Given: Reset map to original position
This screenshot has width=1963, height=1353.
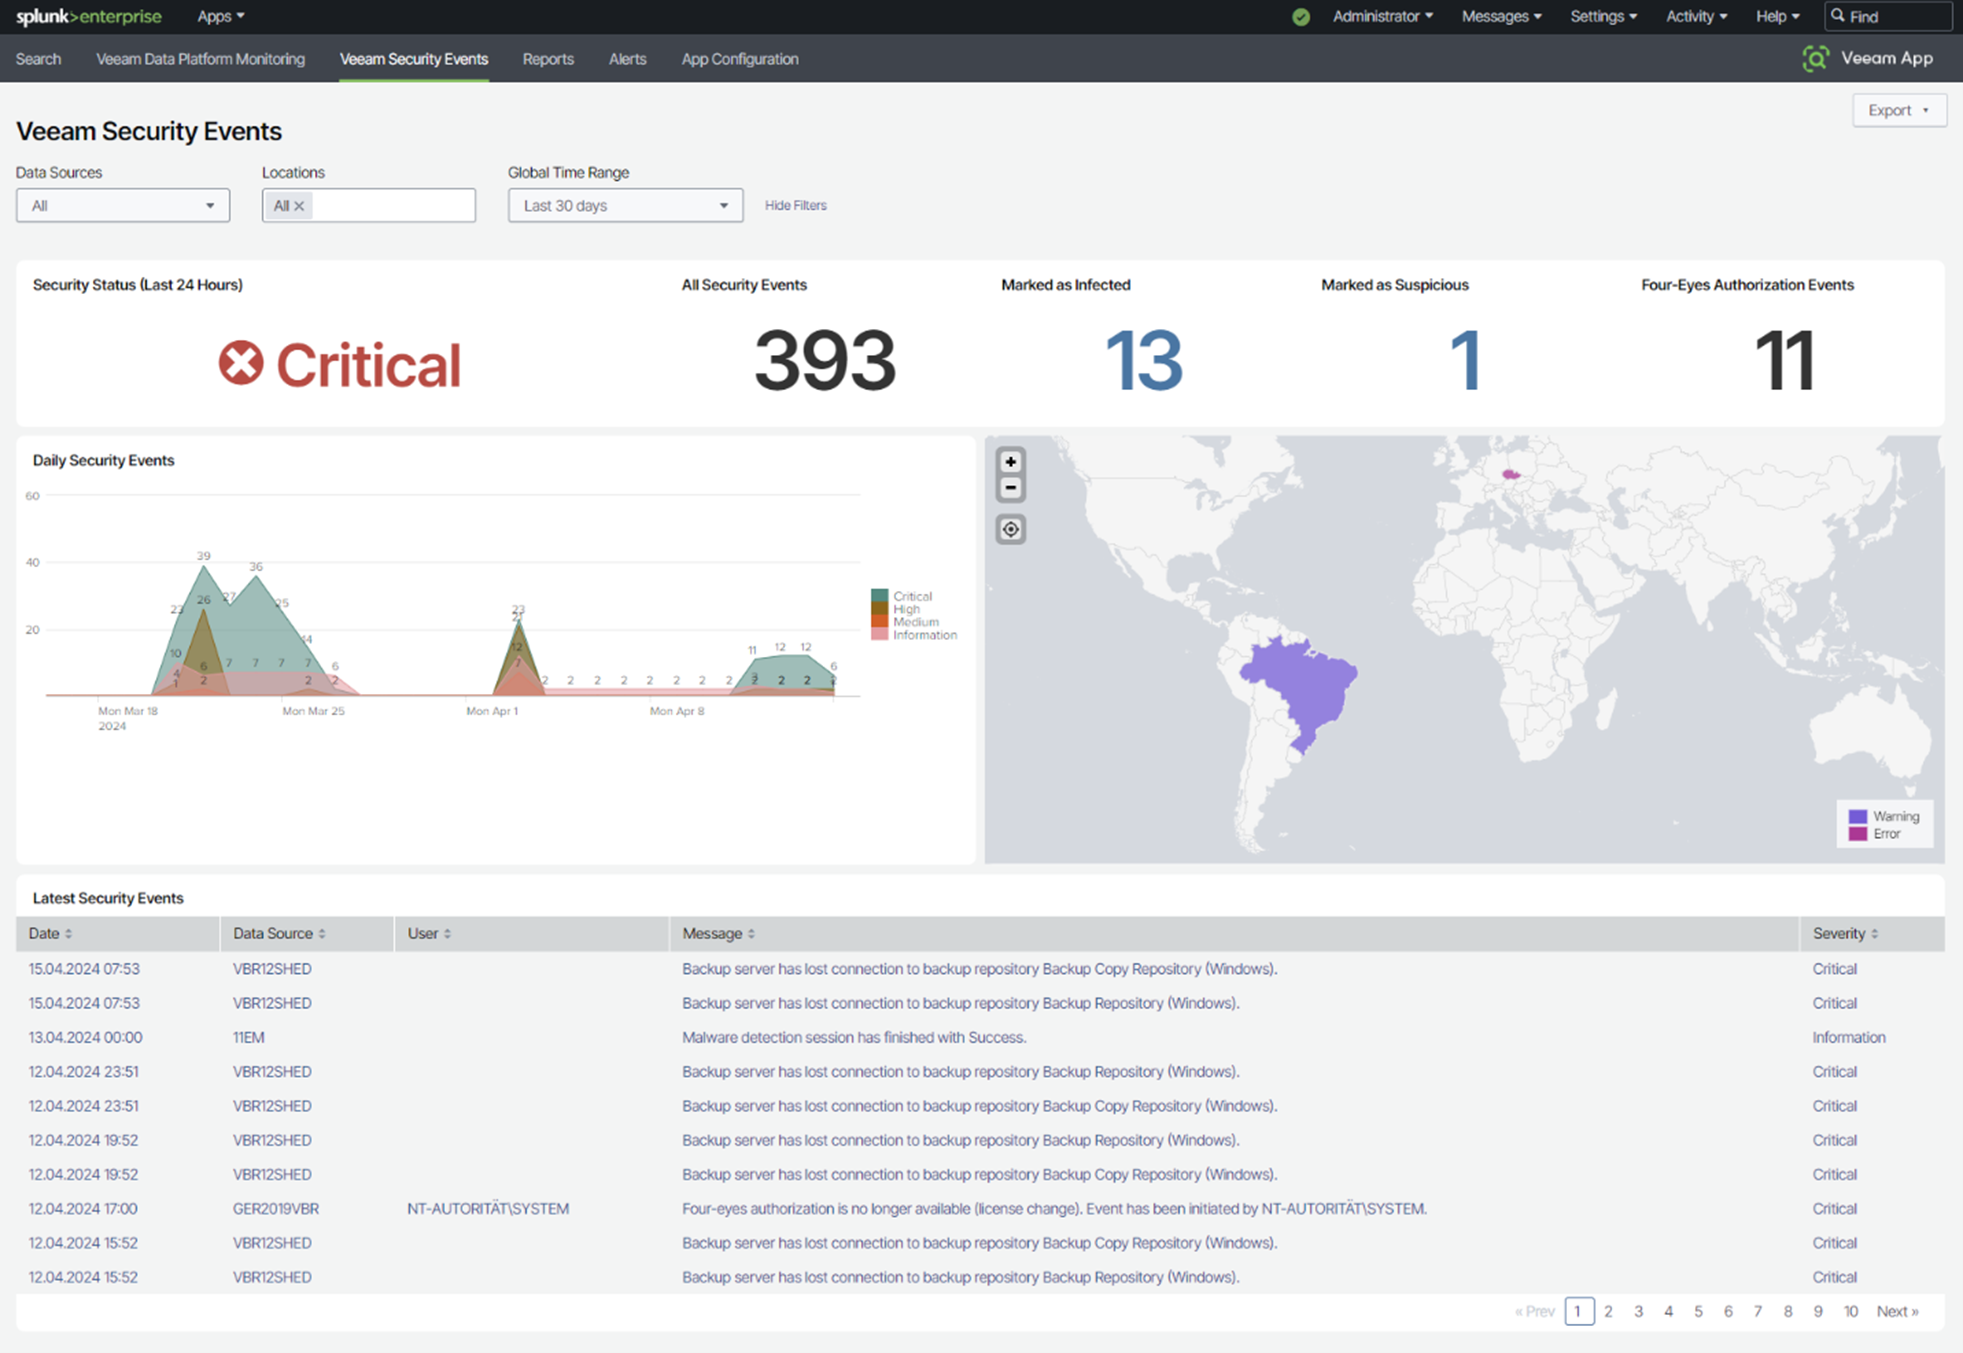Looking at the screenshot, I should [x=1010, y=529].
